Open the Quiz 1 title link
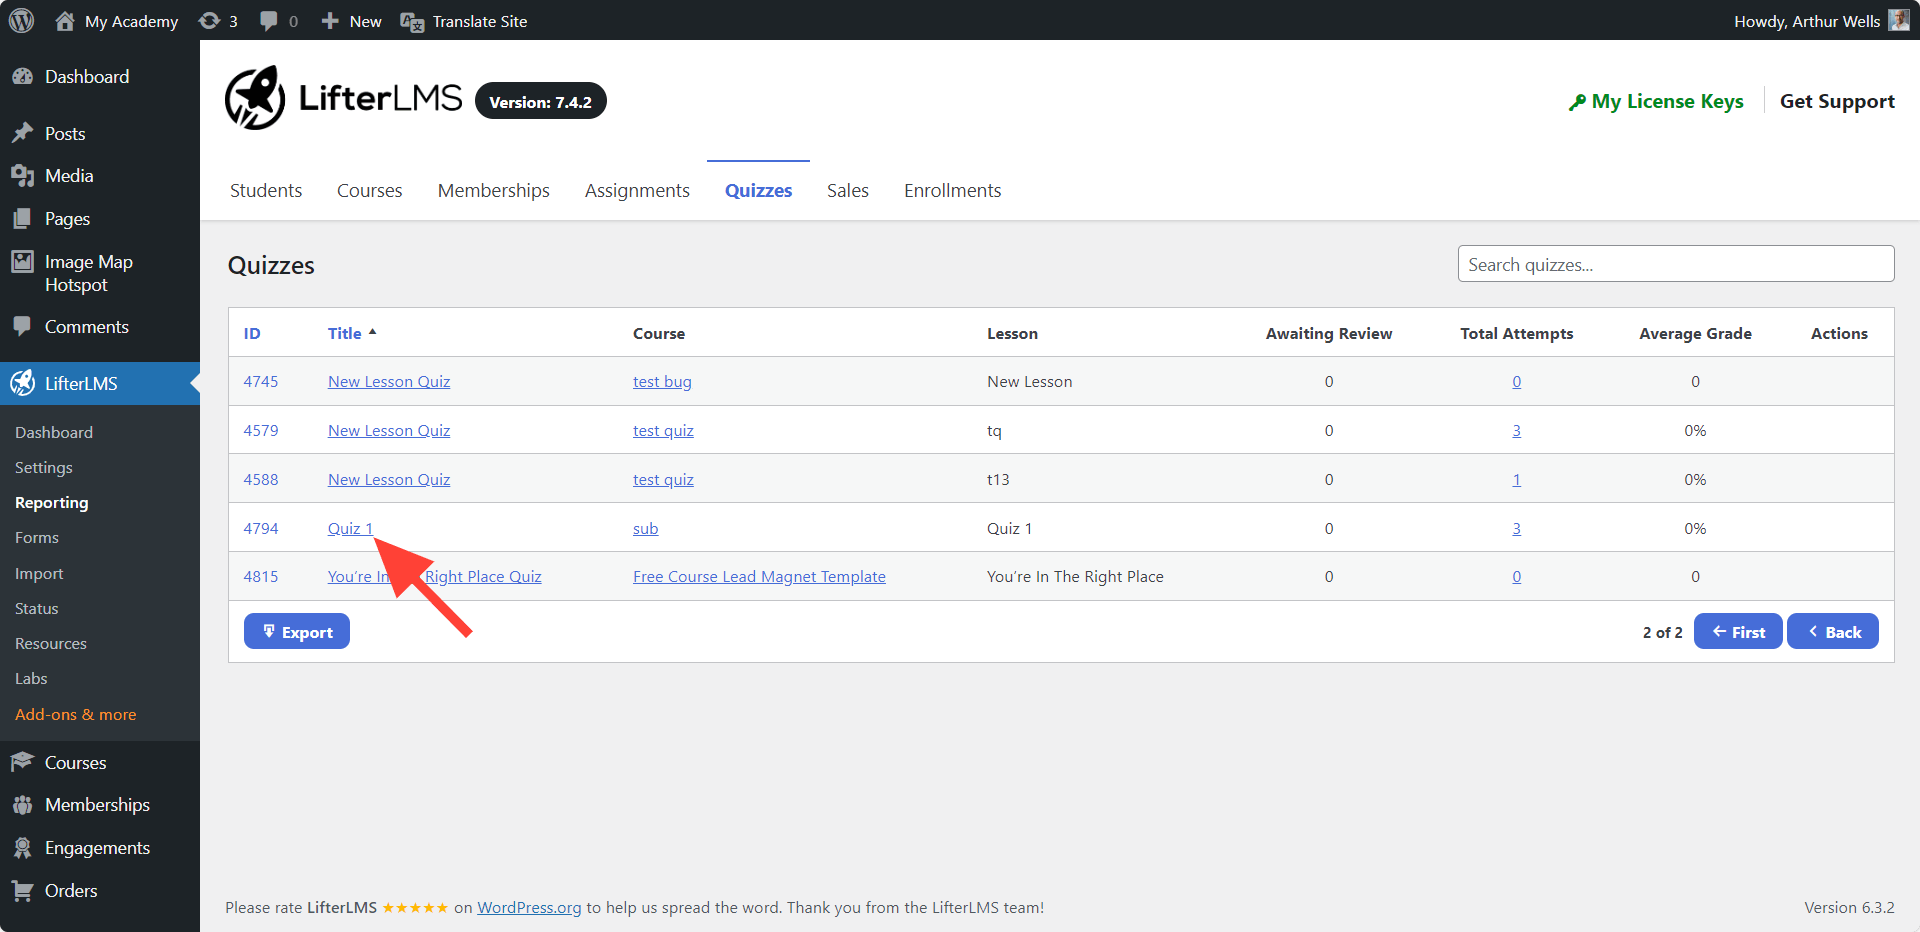This screenshot has width=1920, height=932. point(350,528)
